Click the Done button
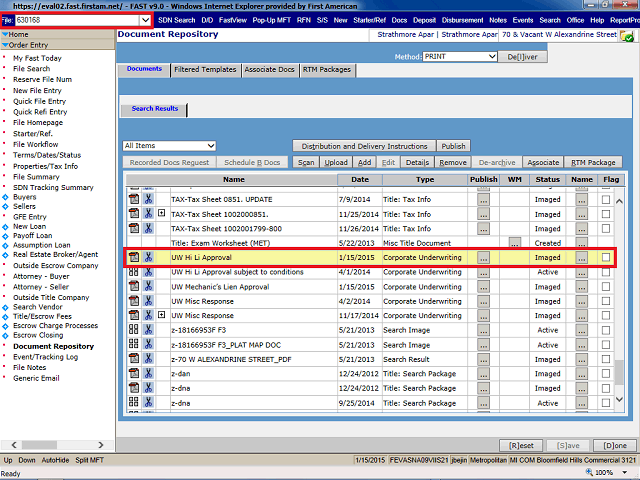Image resolution: width=640 pixels, height=480 pixels. click(615, 445)
